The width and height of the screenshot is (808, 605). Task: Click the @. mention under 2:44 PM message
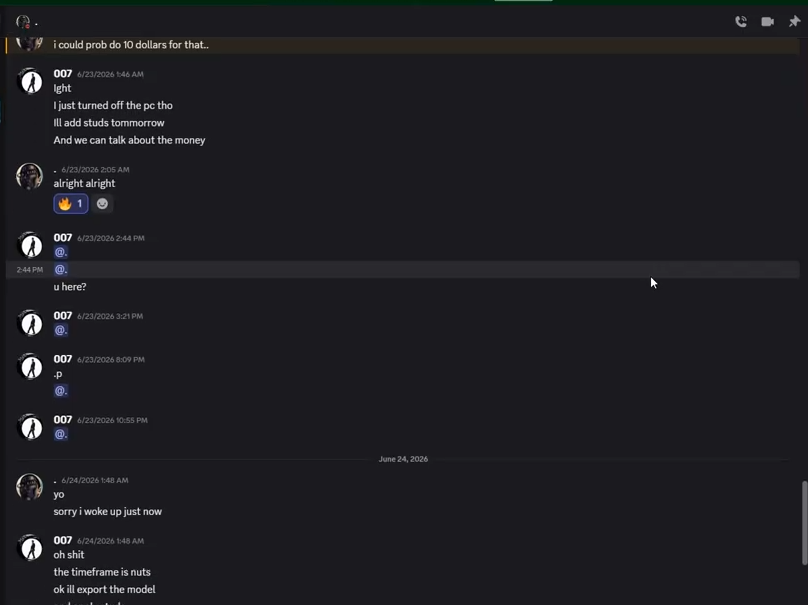click(61, 252)
